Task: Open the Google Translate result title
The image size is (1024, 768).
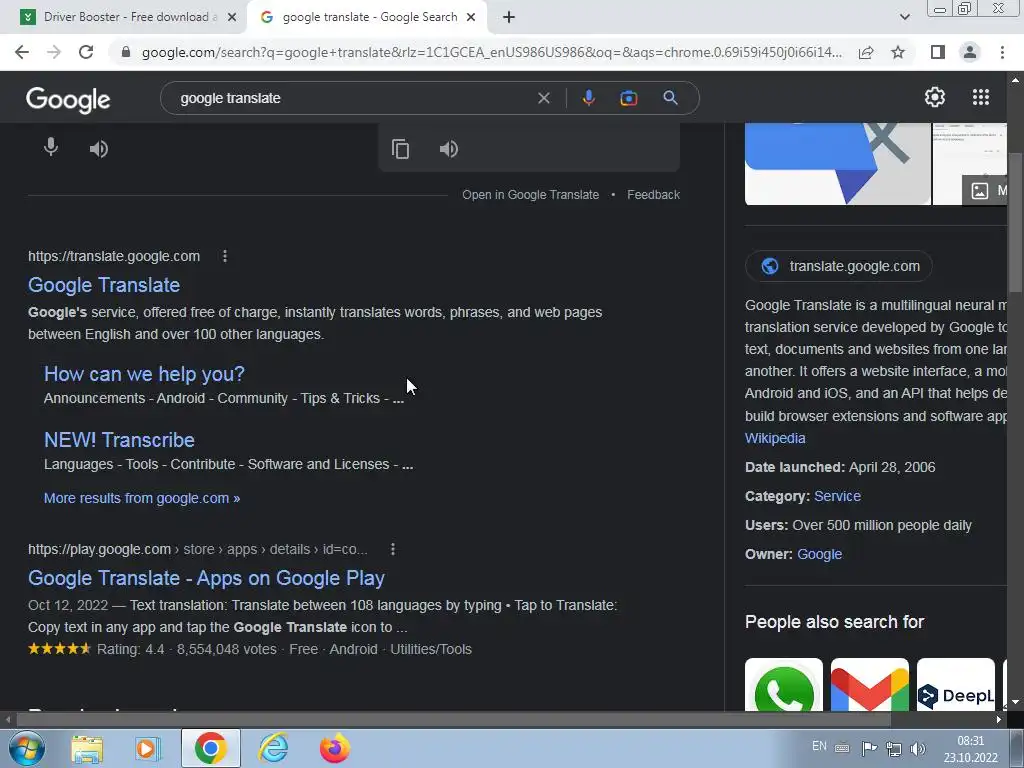Action: 104,285
